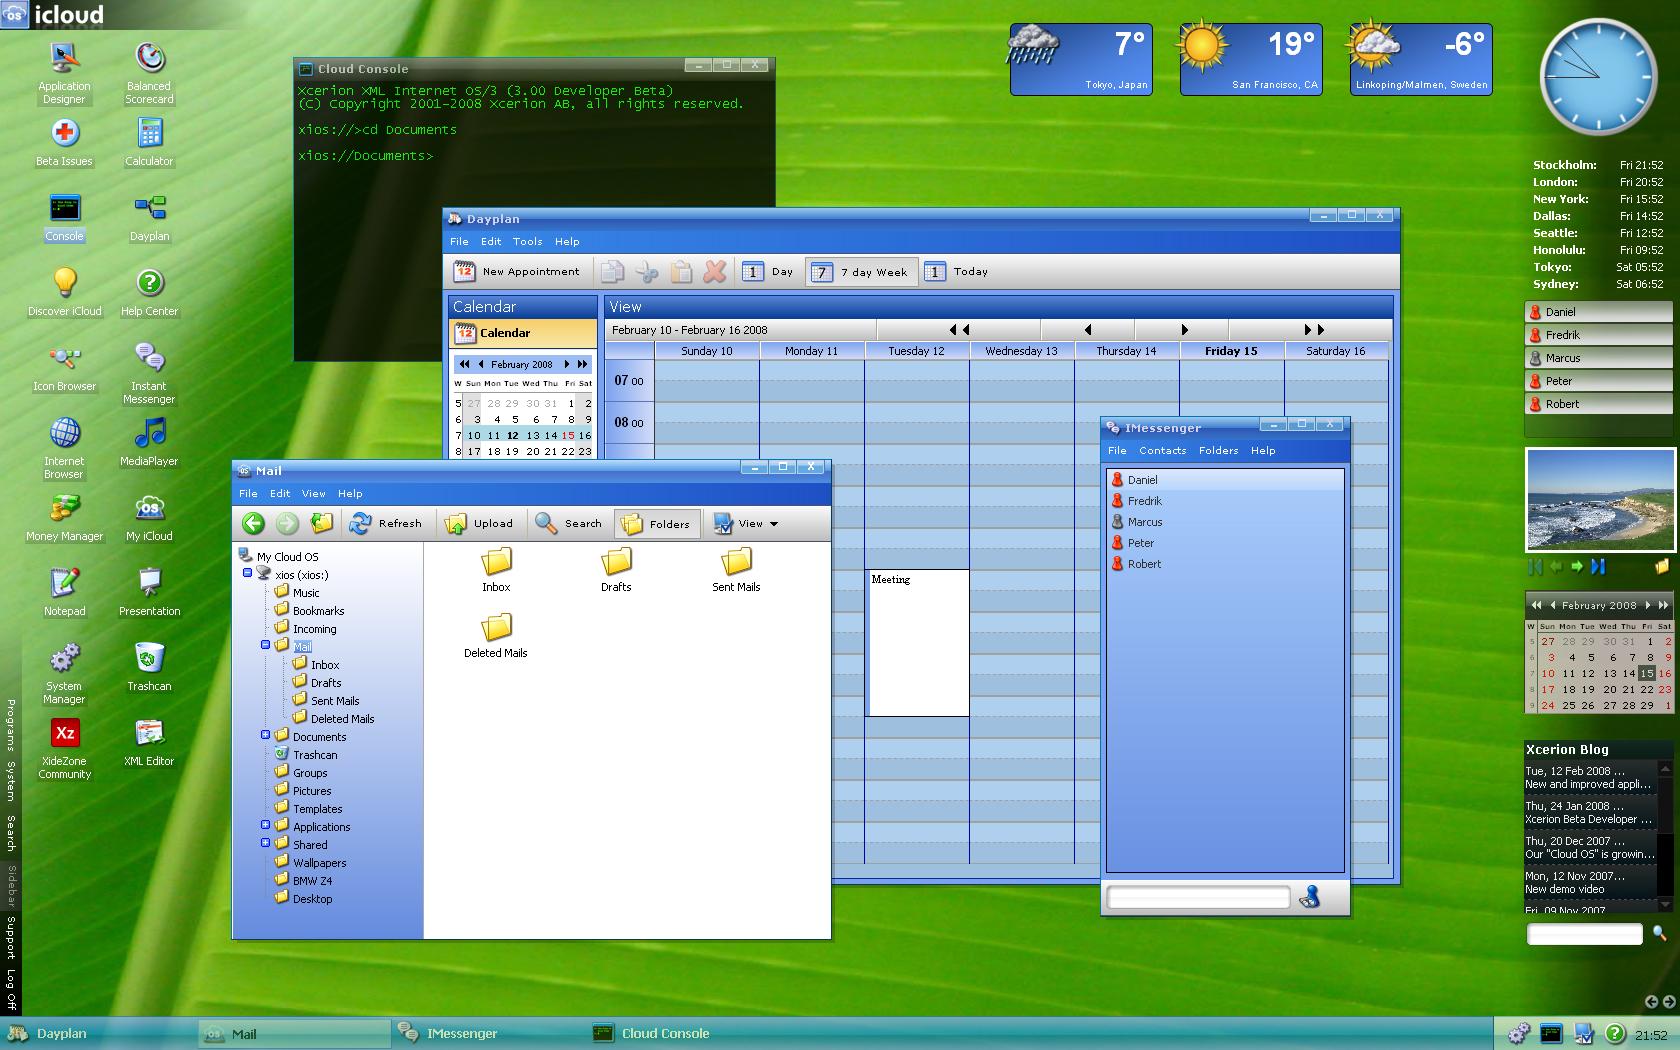
Task: Click the Xcerion Blog scrollbar down arrow
Action: click(1665, 905)
